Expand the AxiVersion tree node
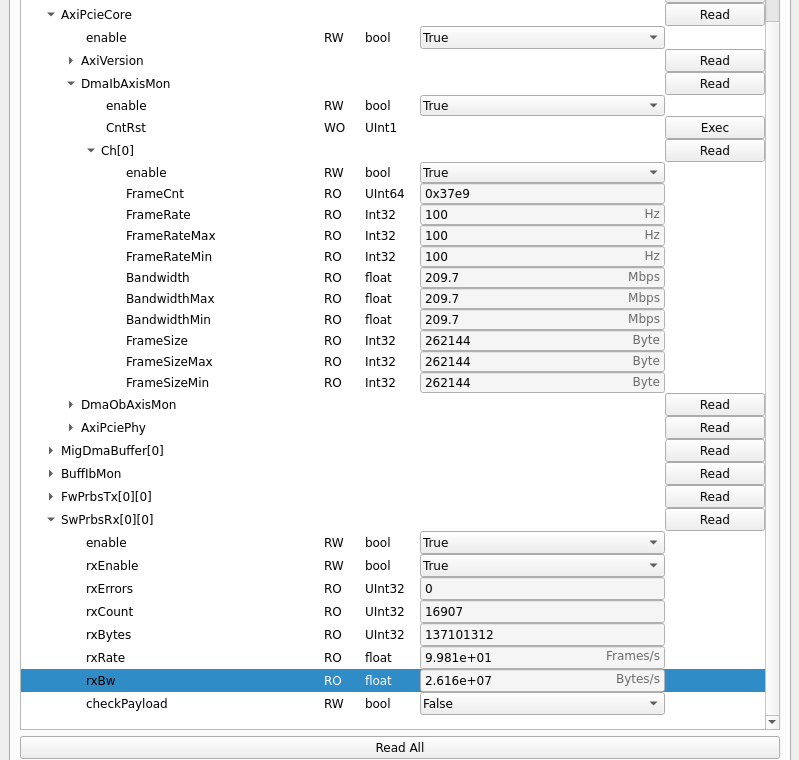 [71, 61]
